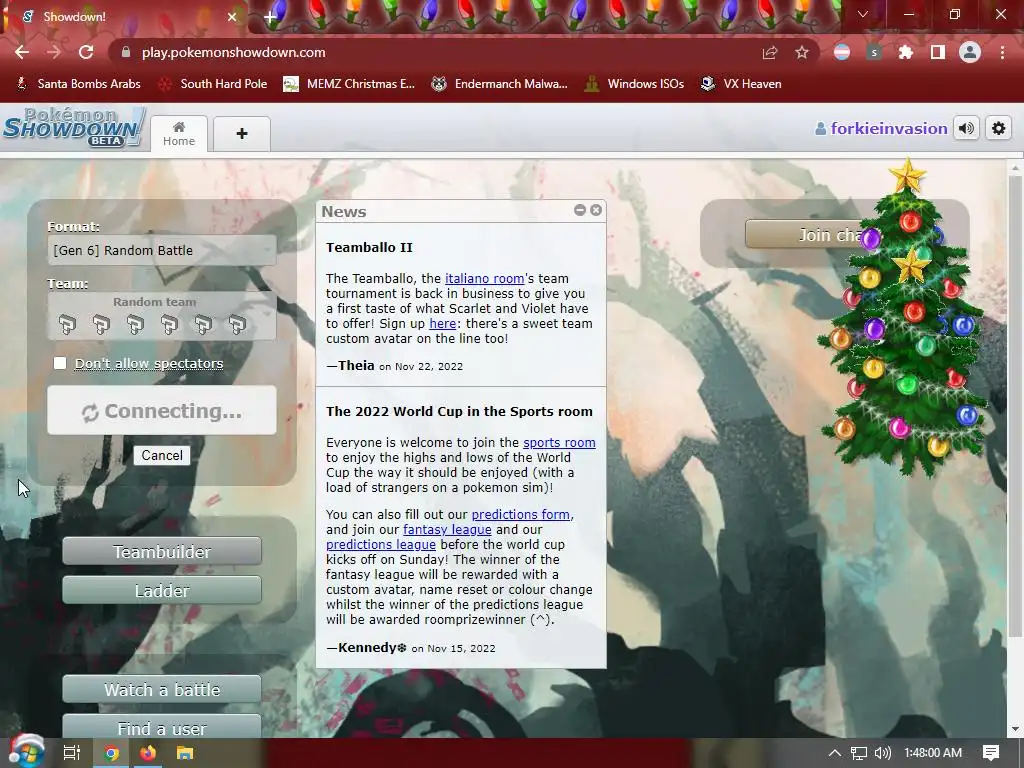Open the Teambuilder
This screenshot has width=1024, height=768.
point(162,552)
